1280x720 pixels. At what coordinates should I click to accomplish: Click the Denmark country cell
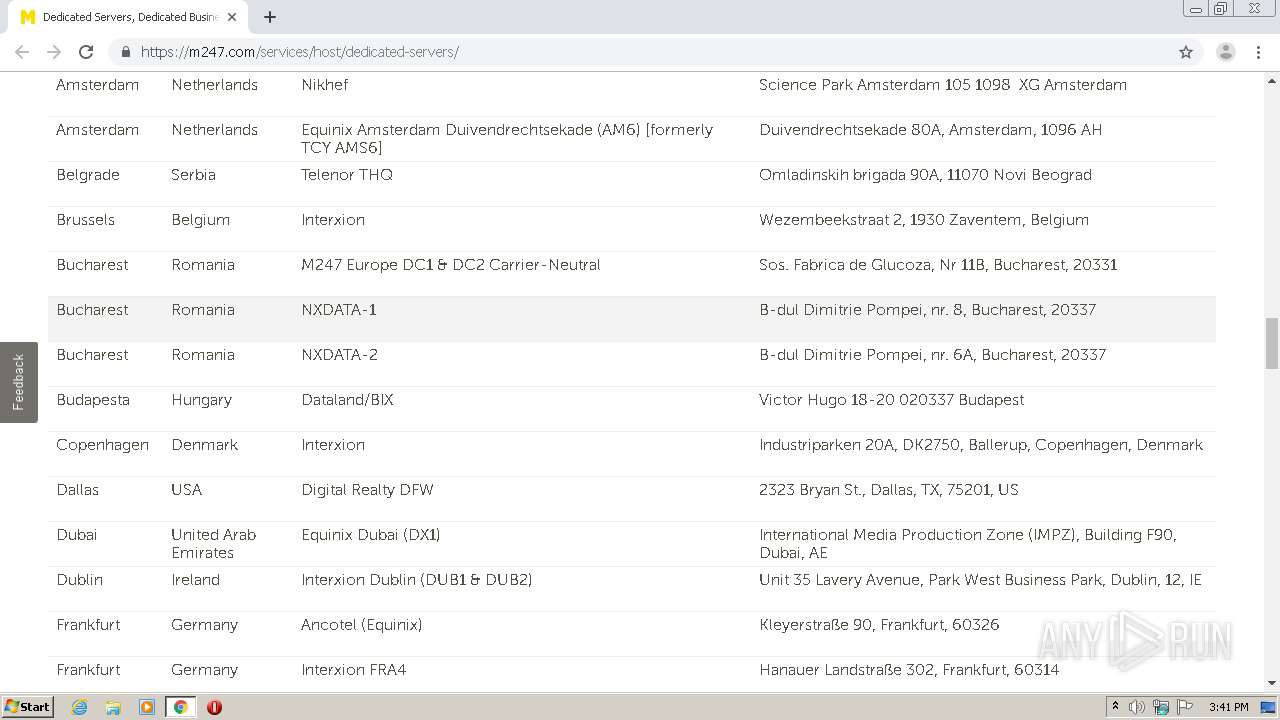pos(204,445)
